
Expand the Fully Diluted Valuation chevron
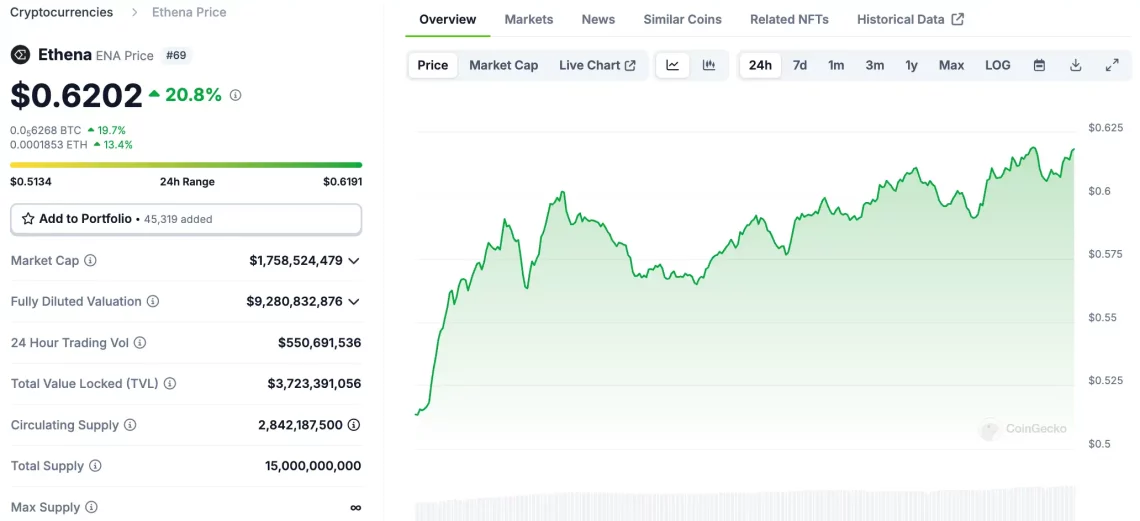click(x=354, y=301)
